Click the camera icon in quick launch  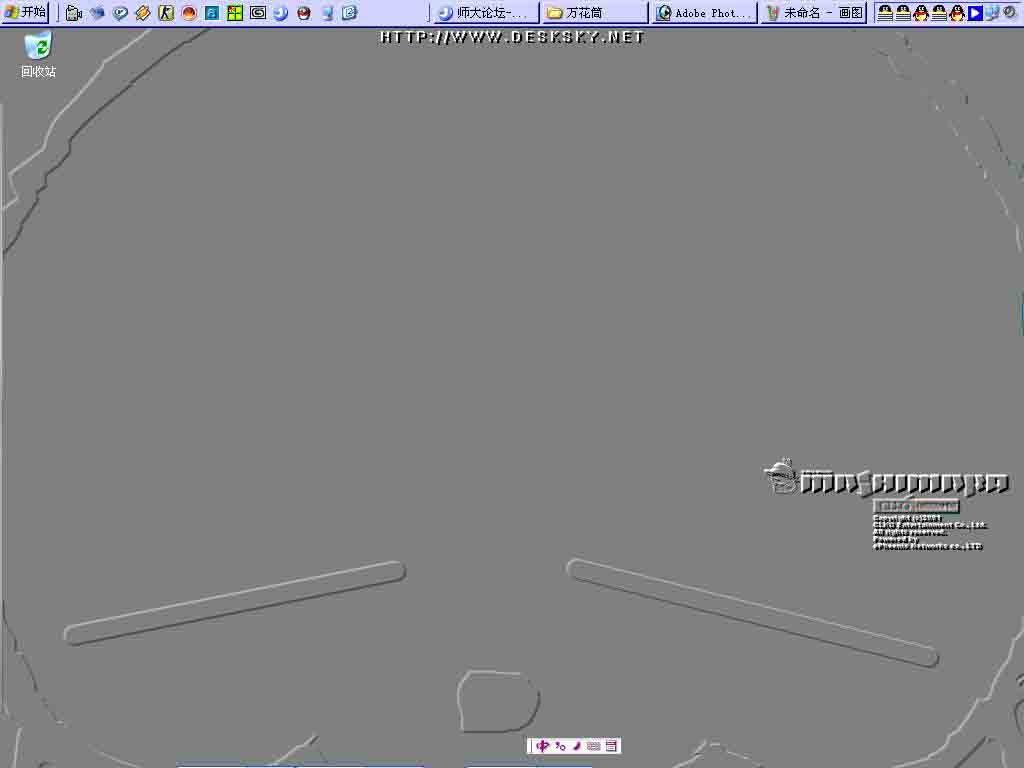74,13
